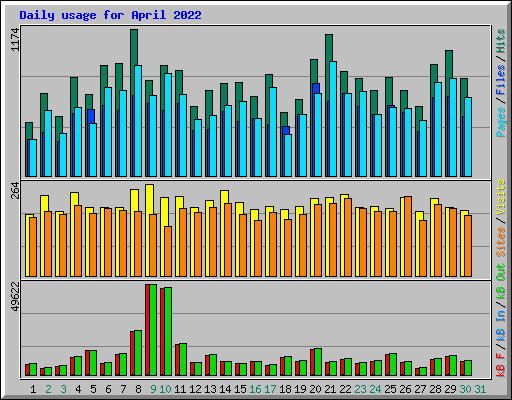This screenshot has width=512, height=400.
Task: Click day label 12 on the x-axis
Action: (x=195, y=389)
